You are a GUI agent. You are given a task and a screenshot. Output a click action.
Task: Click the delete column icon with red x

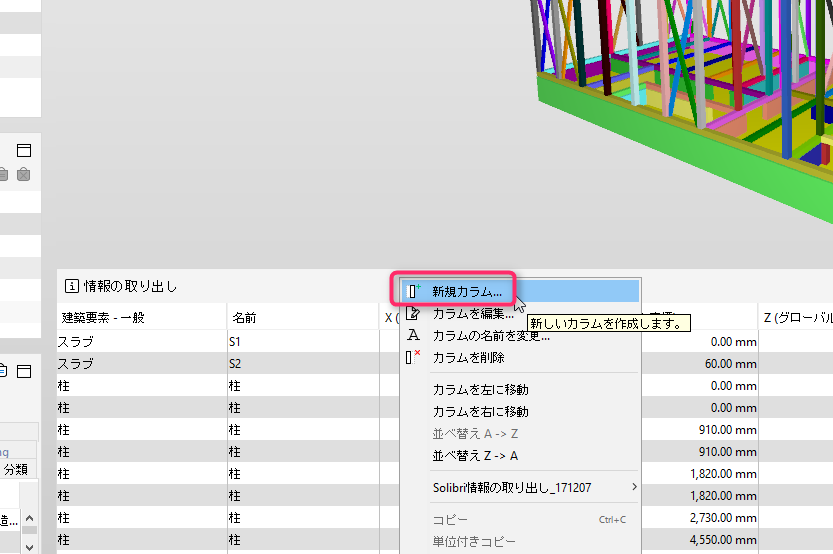413,357
